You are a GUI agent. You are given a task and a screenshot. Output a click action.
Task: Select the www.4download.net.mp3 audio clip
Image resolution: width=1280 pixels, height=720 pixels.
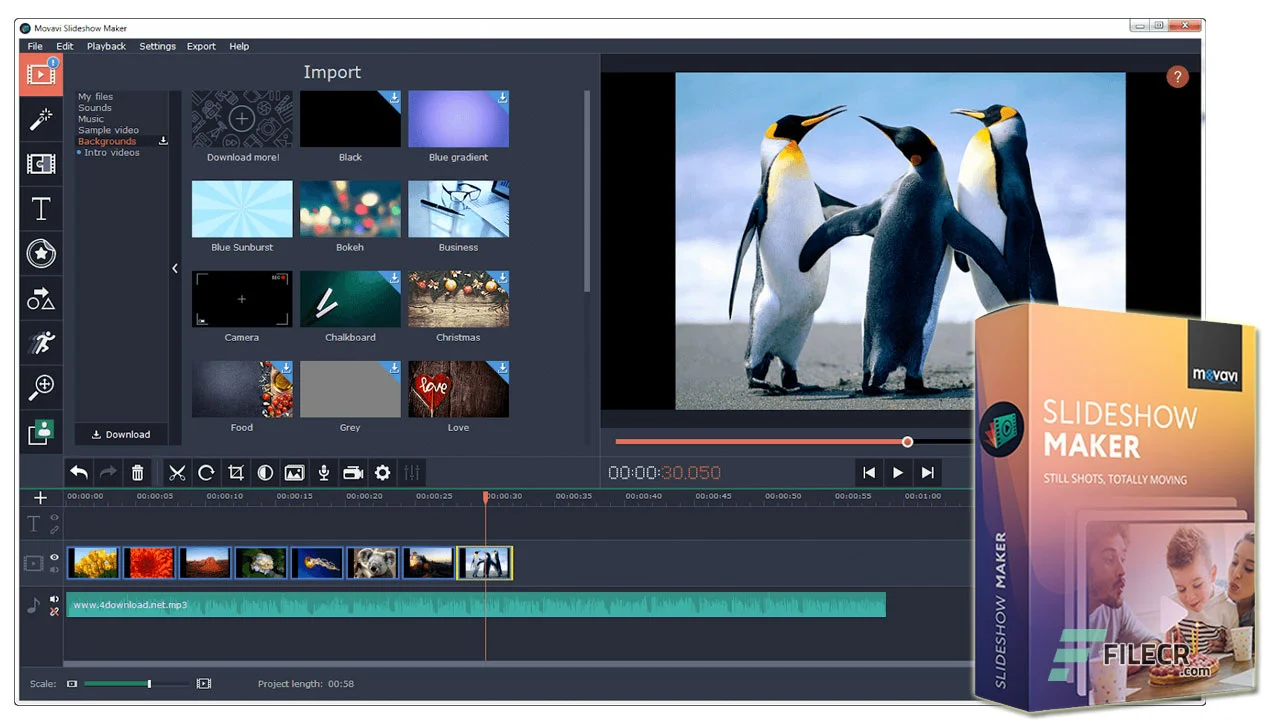476,604
